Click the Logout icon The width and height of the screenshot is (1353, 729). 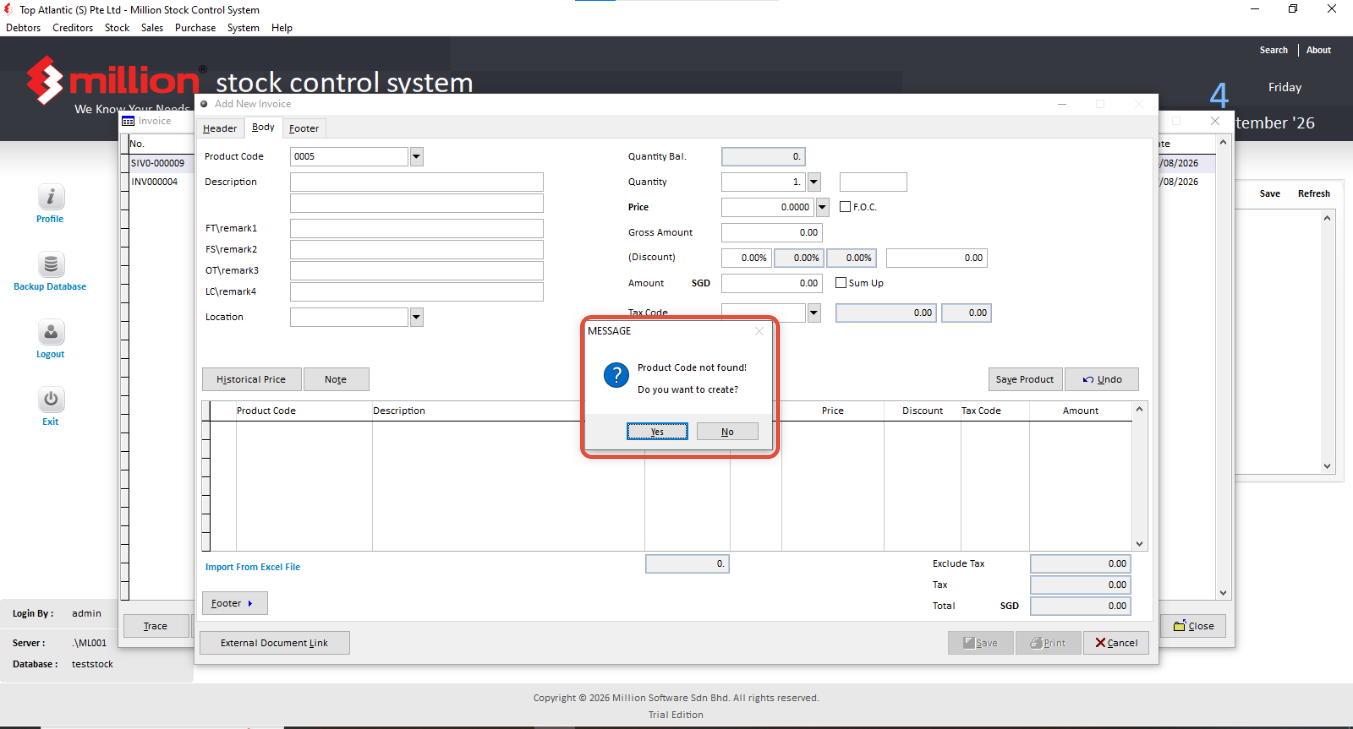point(50,332)
